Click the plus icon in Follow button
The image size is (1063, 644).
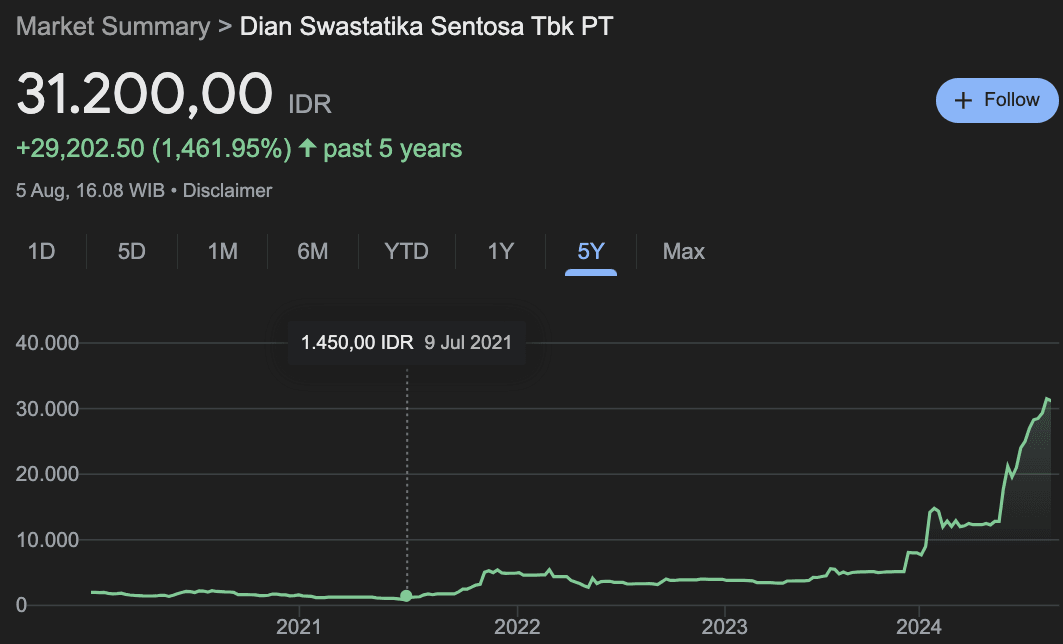click(964, 100)
